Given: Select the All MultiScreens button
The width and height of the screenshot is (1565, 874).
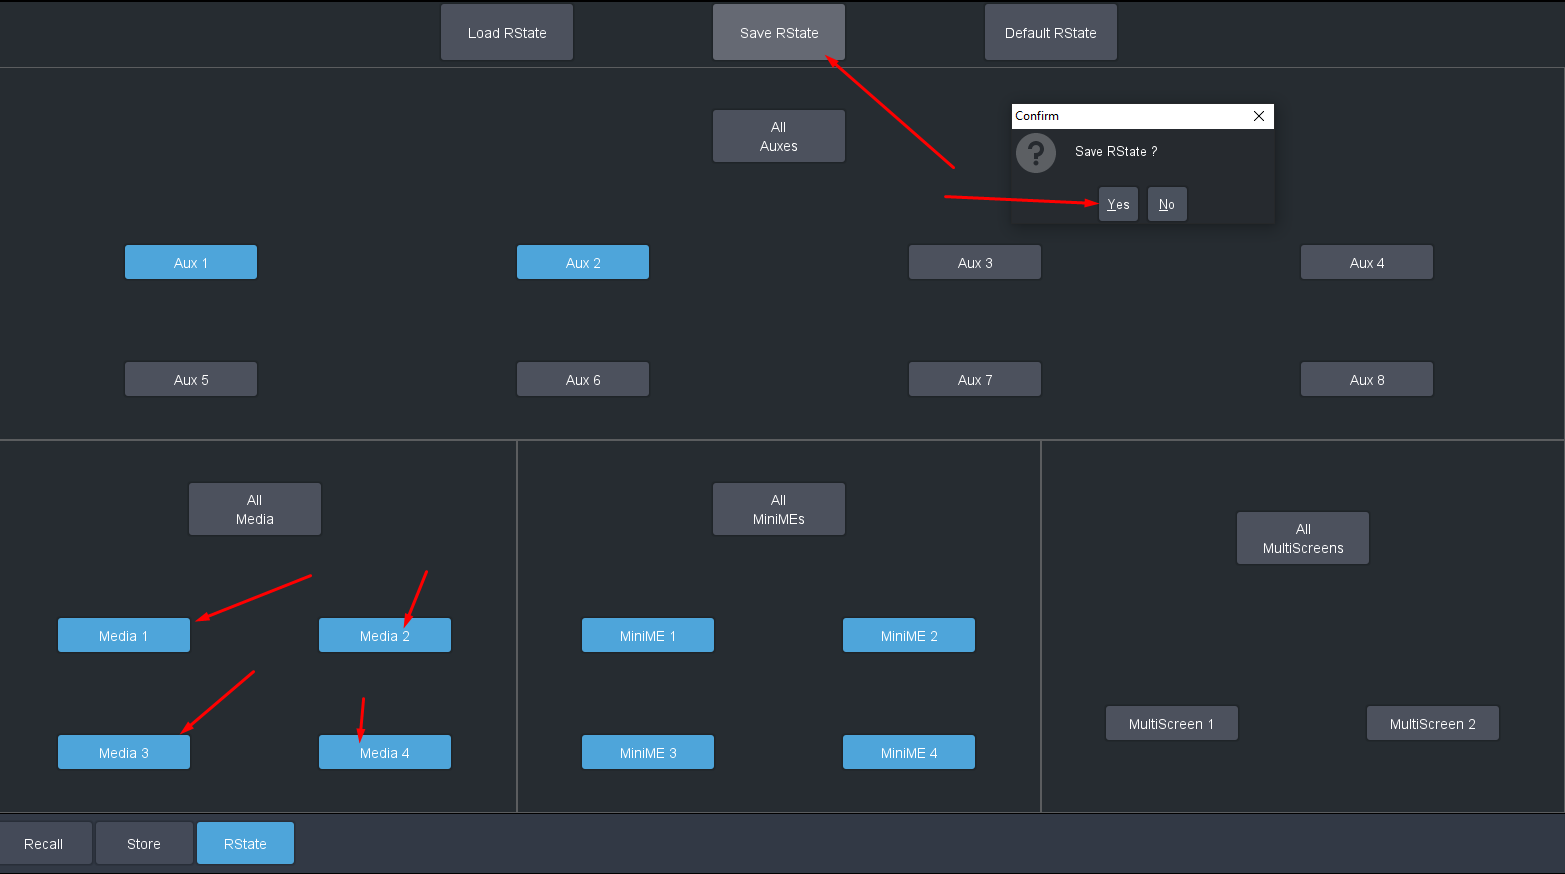Looking at the screenshot, I should tap(1303, 538).
